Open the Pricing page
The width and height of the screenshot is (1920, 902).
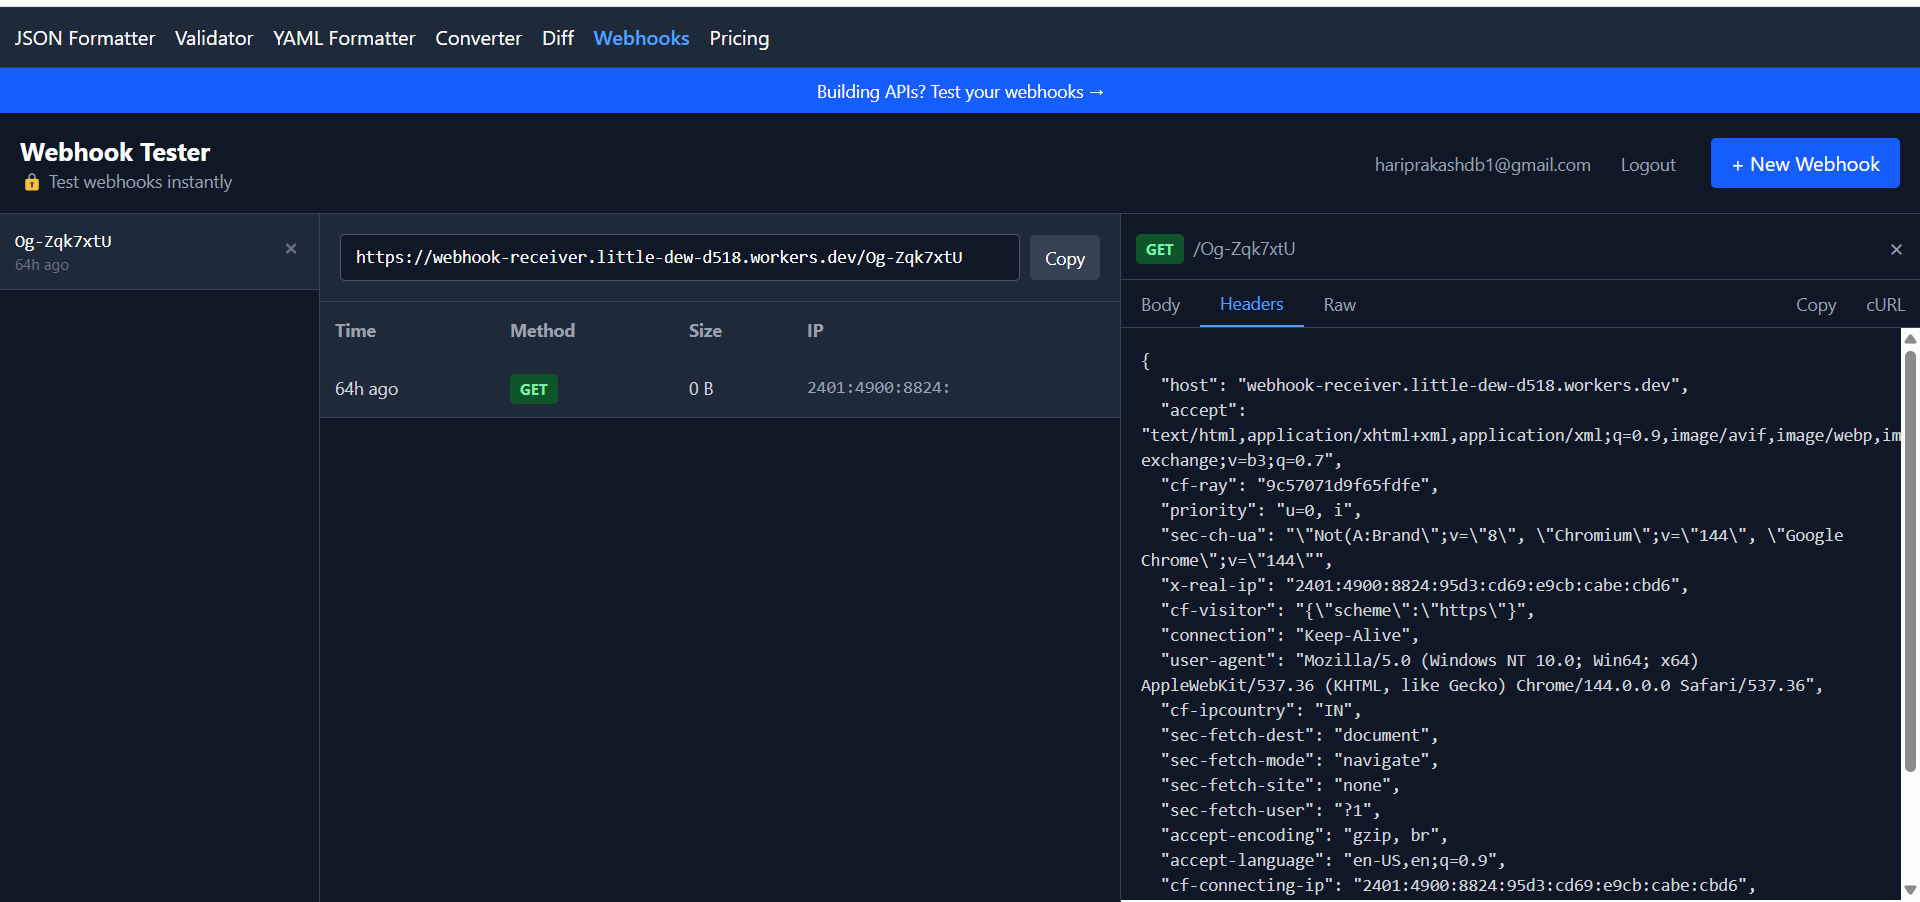(739, 38)
